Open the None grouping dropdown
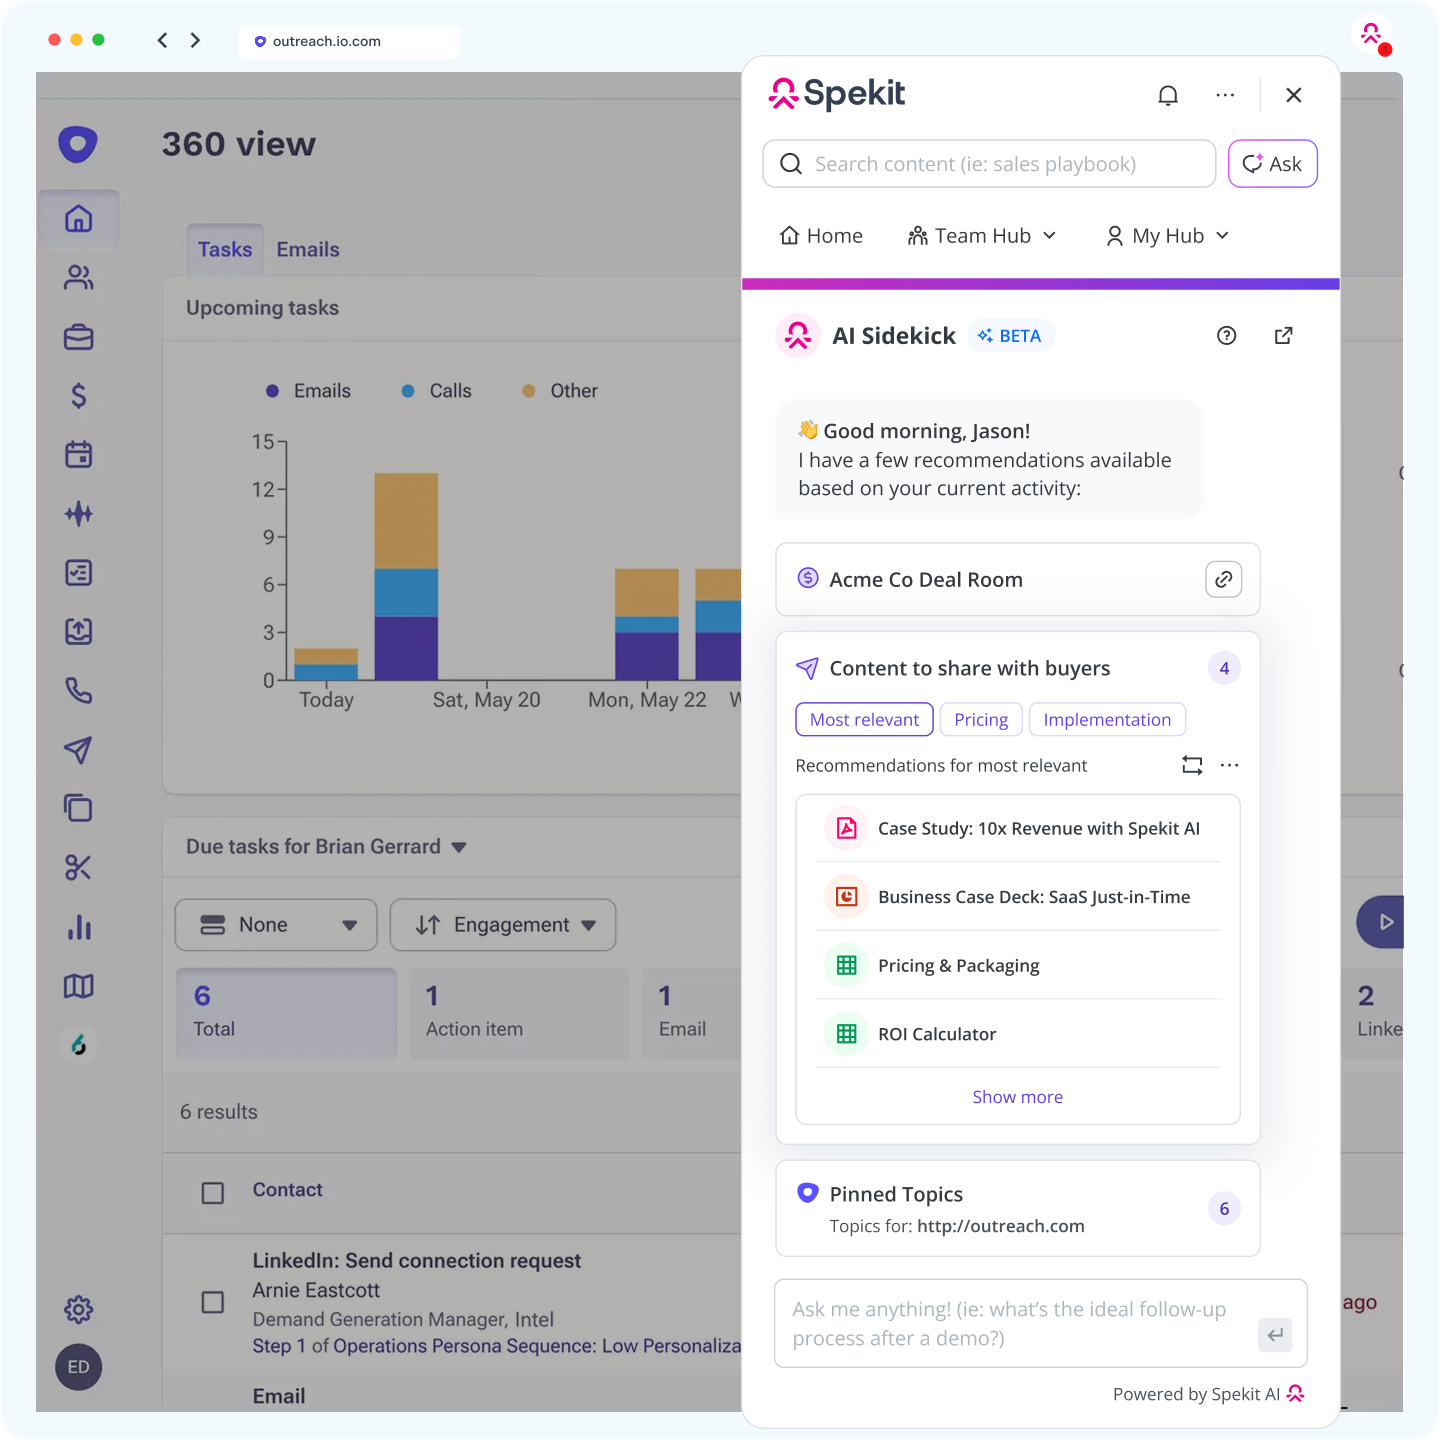1440x1440 pixels. coord(276,925)
